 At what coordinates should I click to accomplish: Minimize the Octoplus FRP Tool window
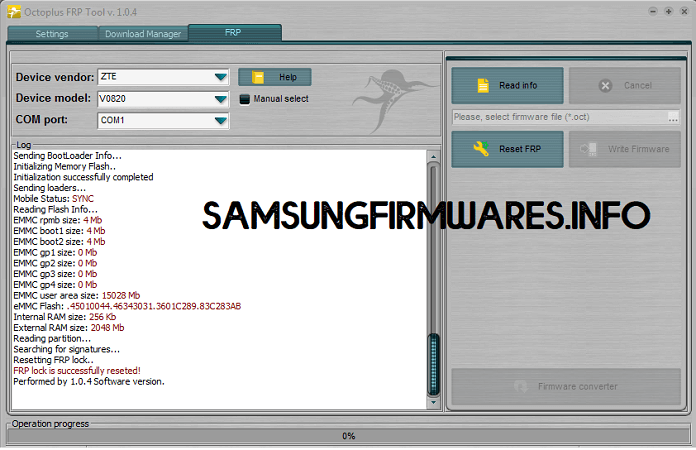tap(652, 12)
